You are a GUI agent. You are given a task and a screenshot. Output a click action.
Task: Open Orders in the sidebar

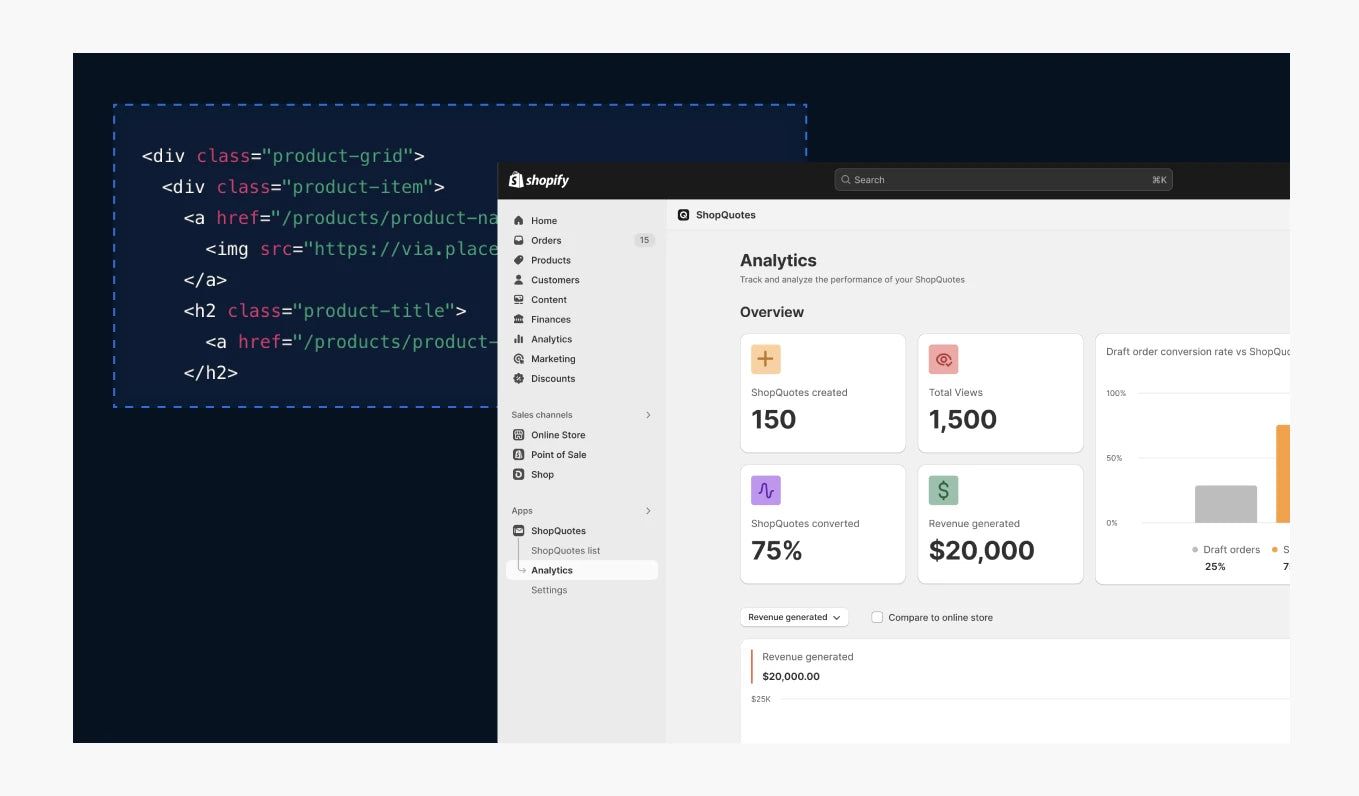click(546, 240)
